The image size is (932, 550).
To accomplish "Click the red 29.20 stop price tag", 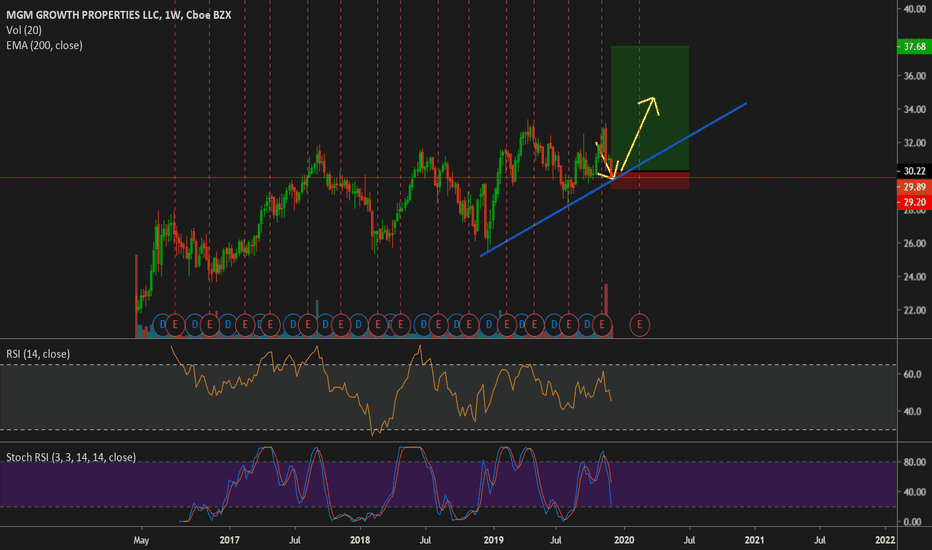I will 914,202.
